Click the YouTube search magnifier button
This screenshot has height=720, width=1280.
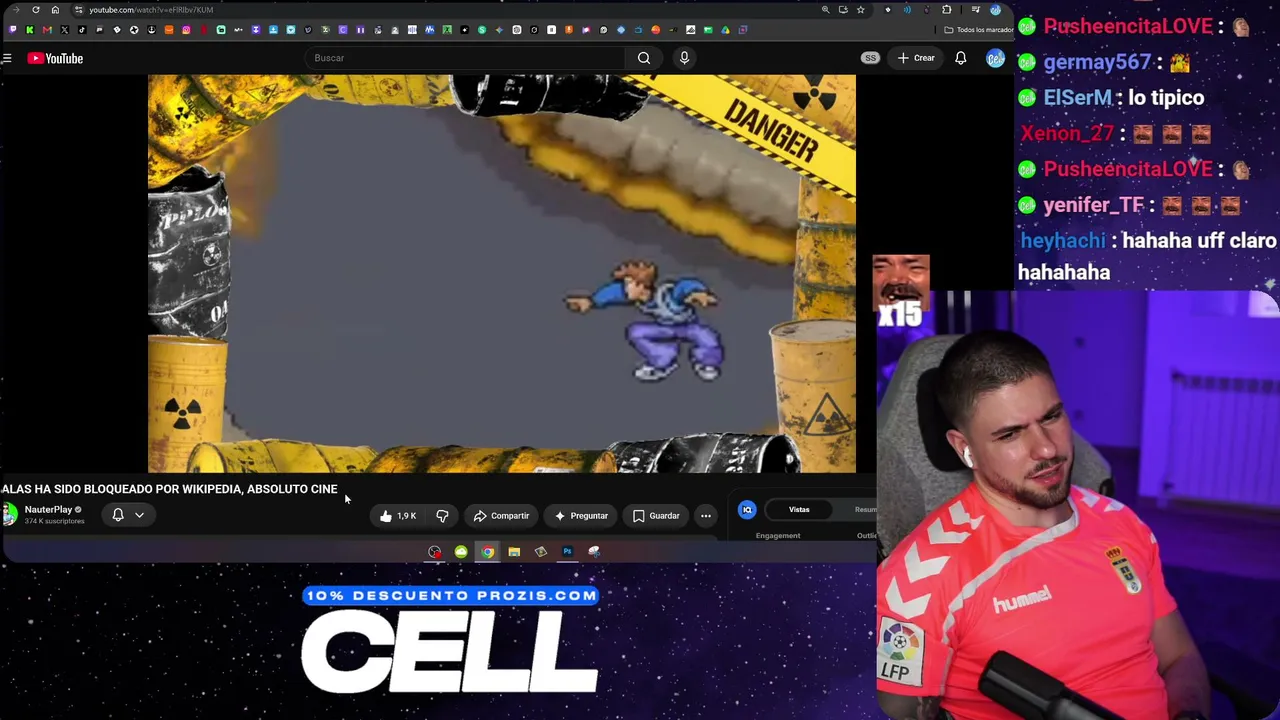tap(644, 58)
